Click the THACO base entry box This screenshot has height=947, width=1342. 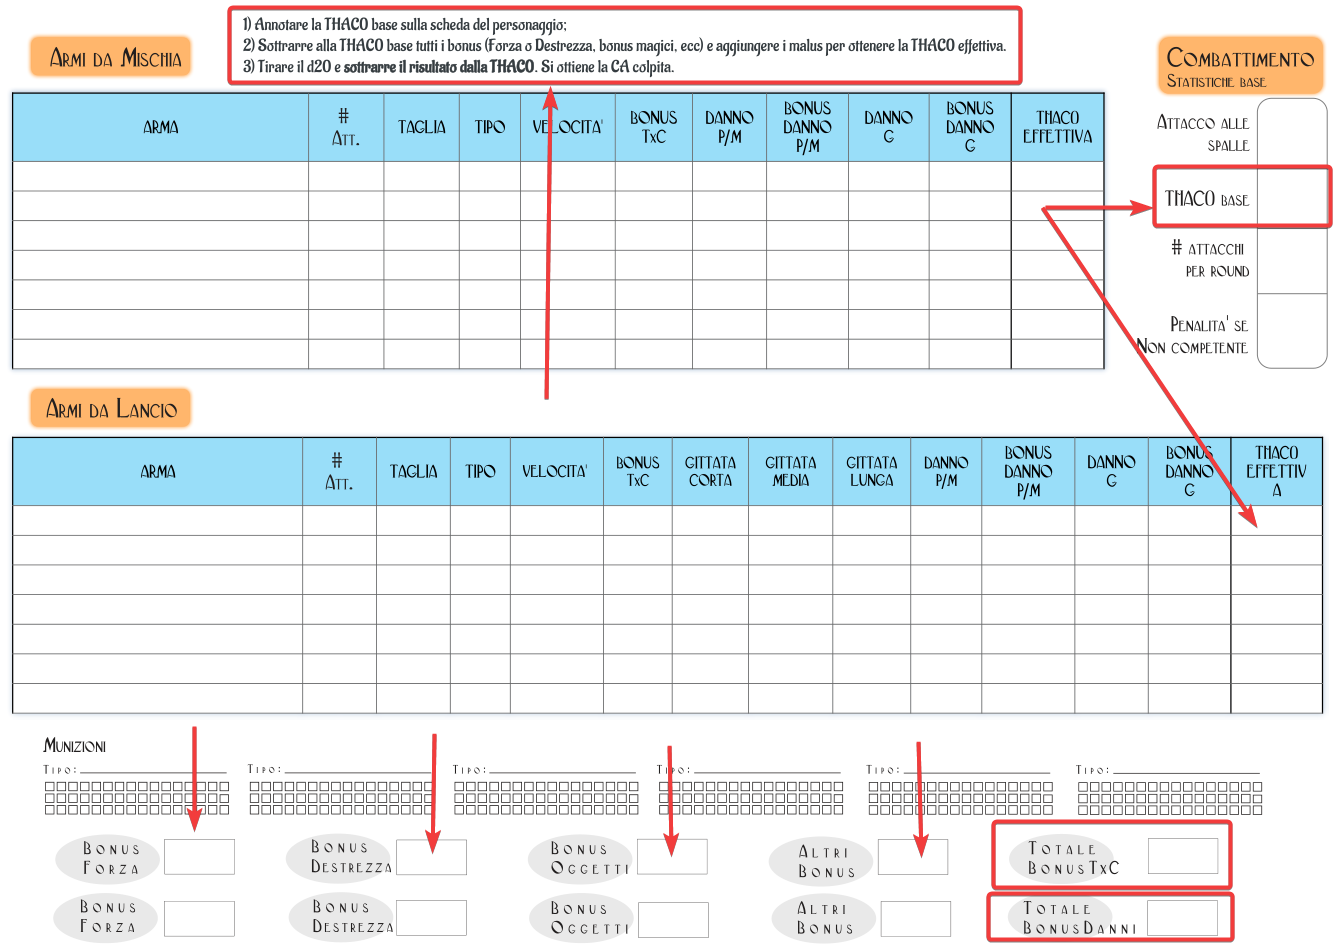1291,198
